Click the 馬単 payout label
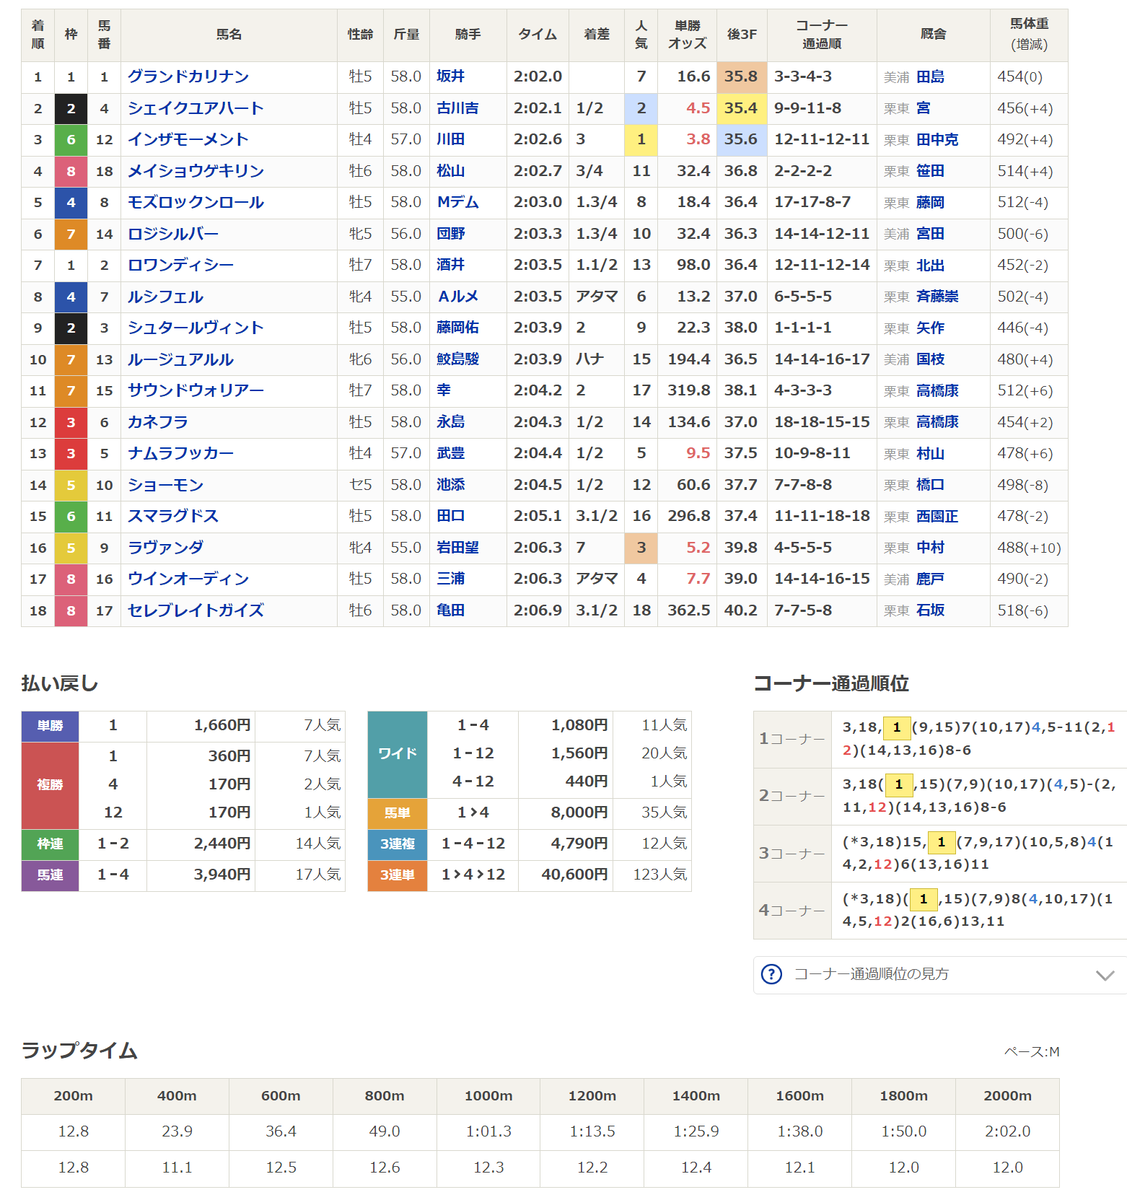Screen dimensions: 1127x1200 tap(398, 813)
